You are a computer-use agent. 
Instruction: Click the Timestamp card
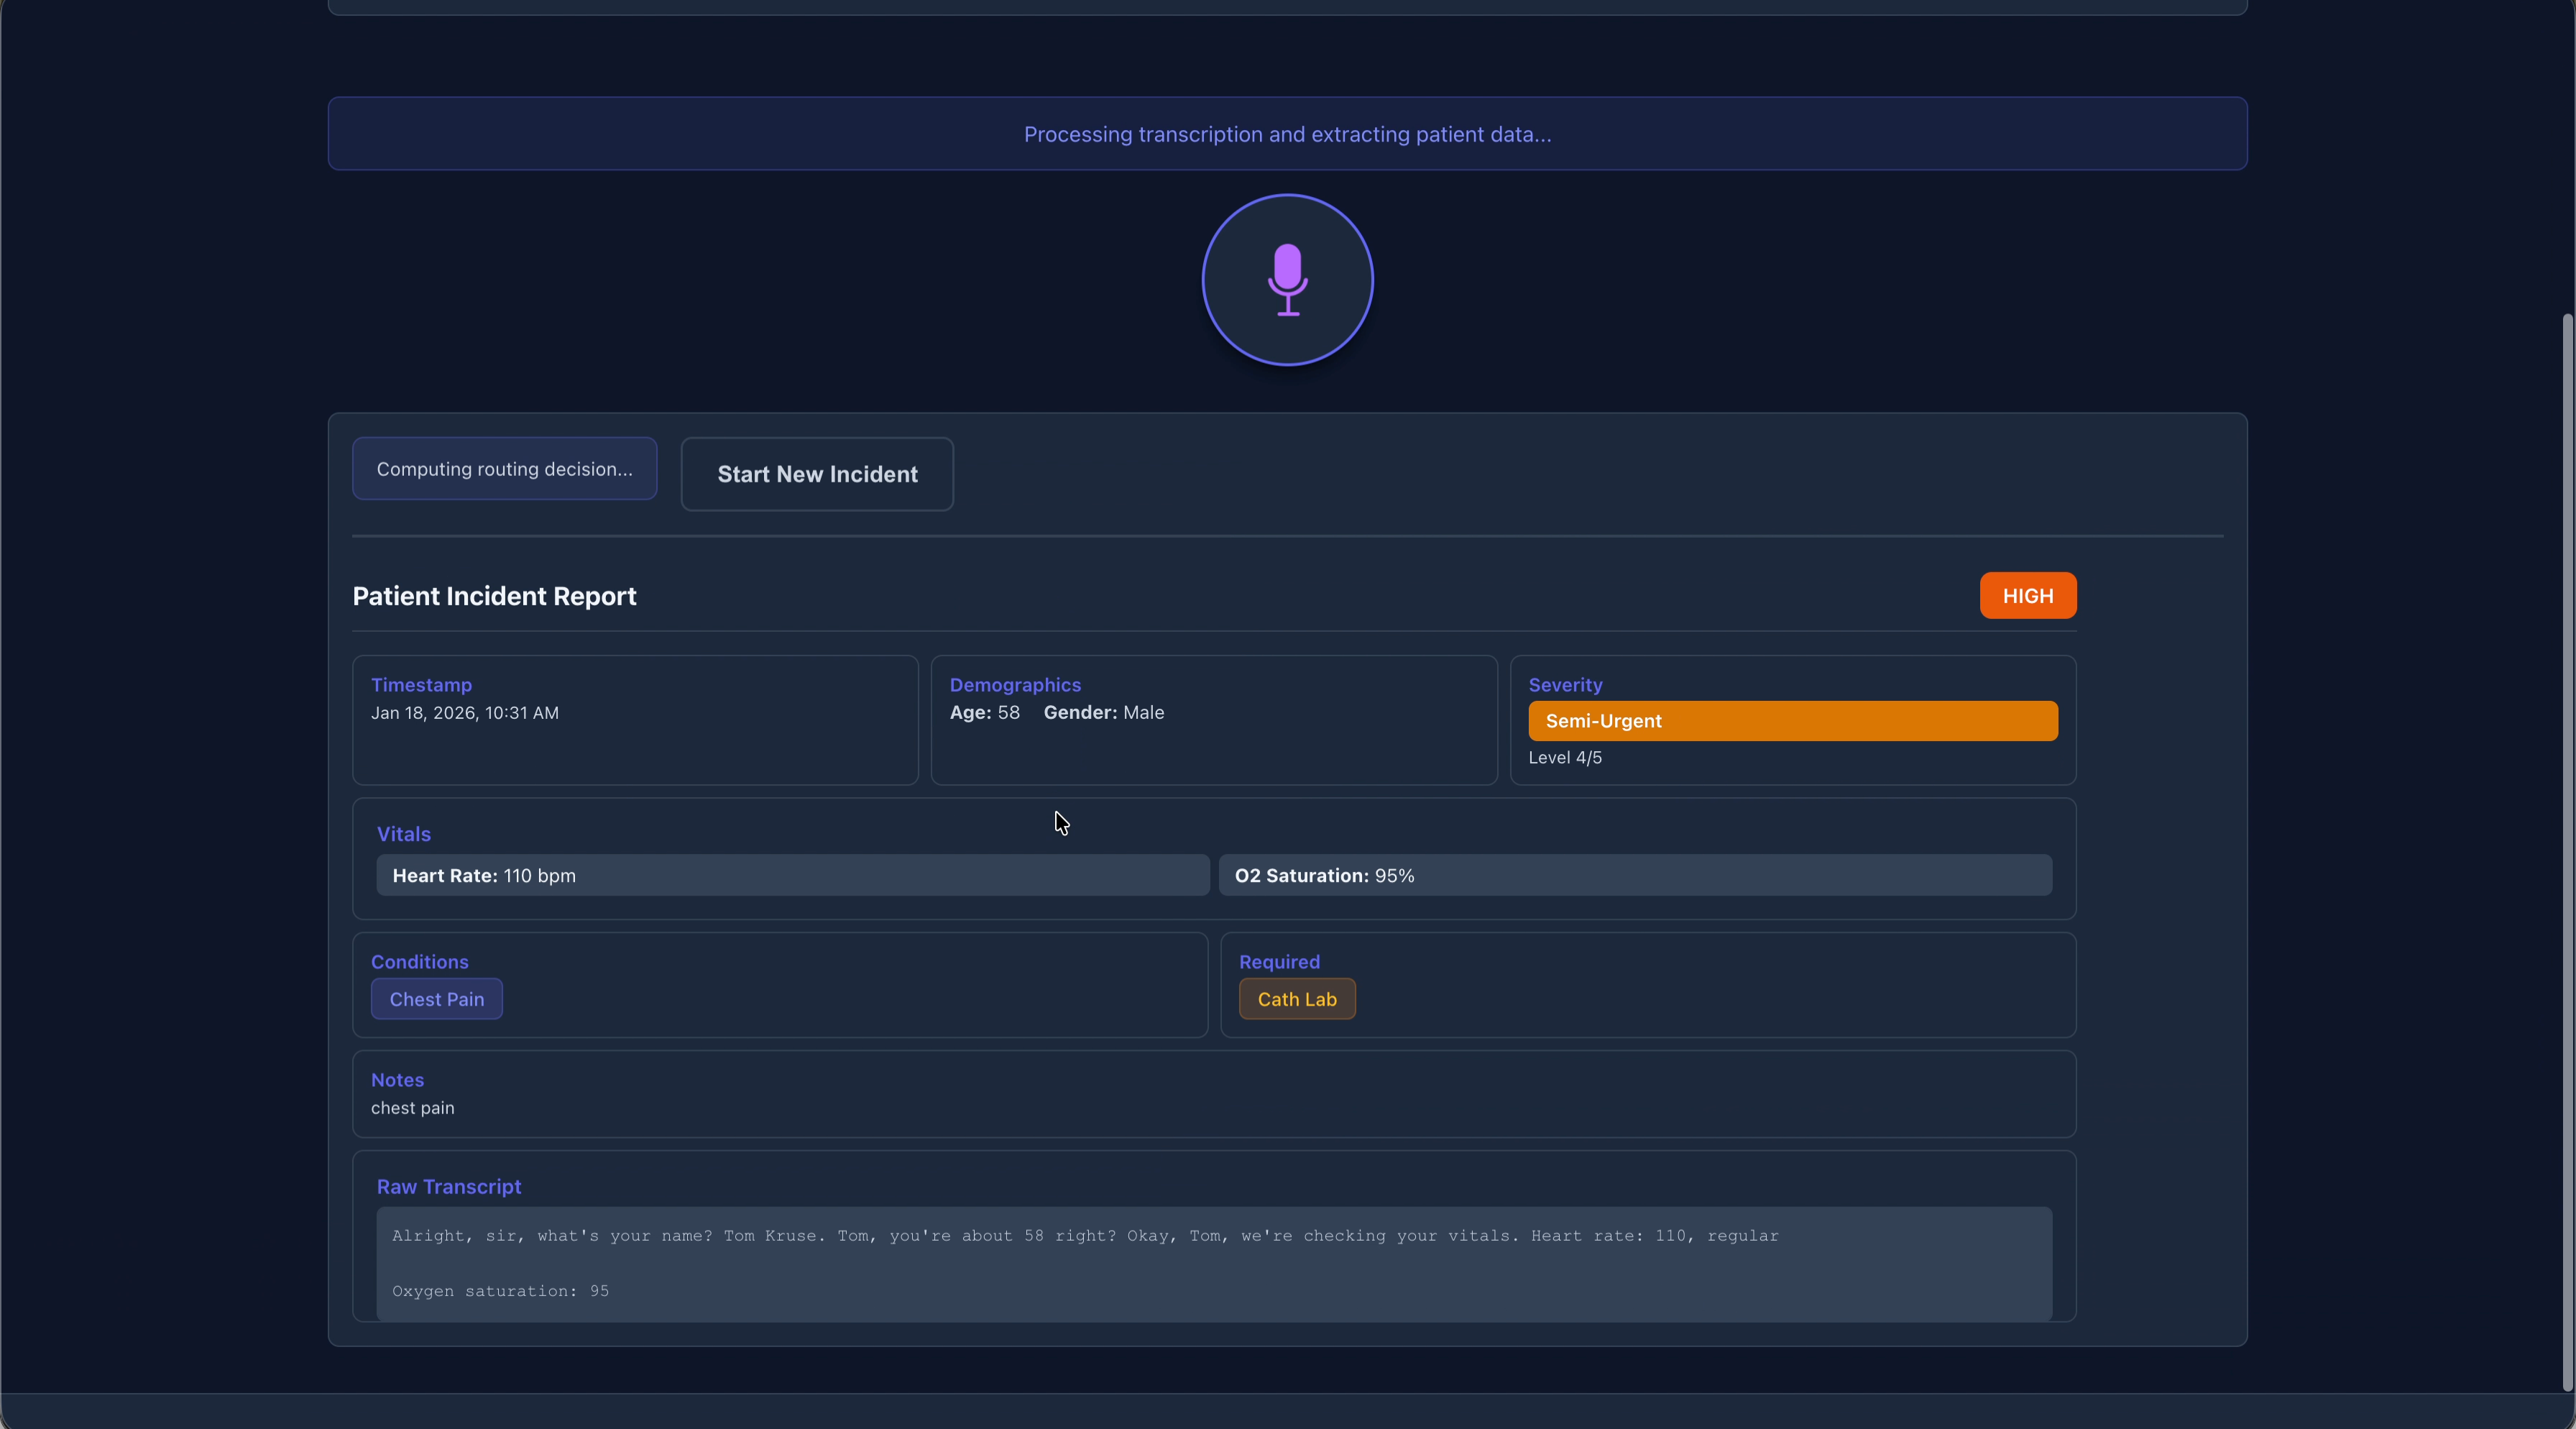635,720
